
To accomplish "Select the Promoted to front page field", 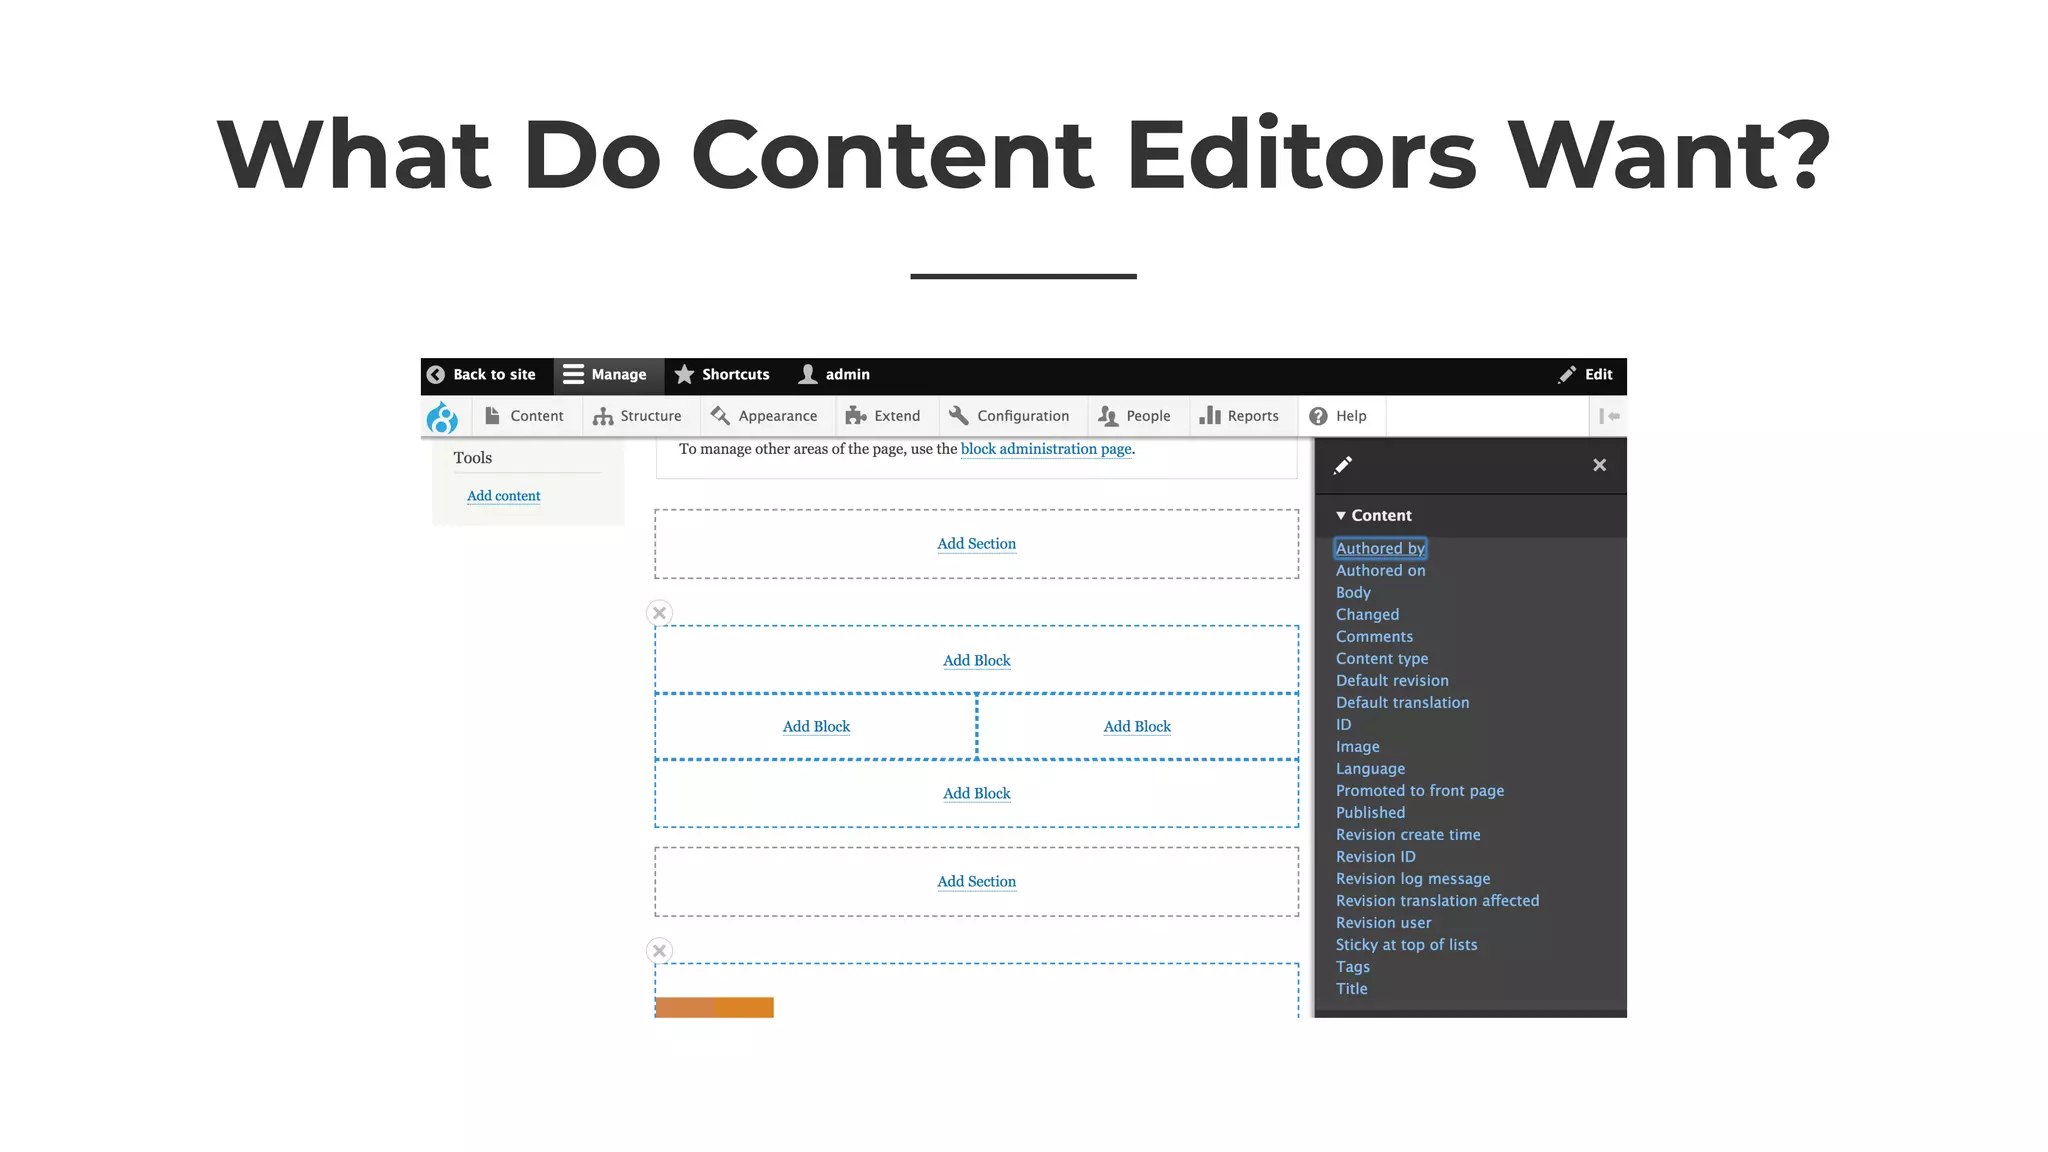I will point(1420,791).
